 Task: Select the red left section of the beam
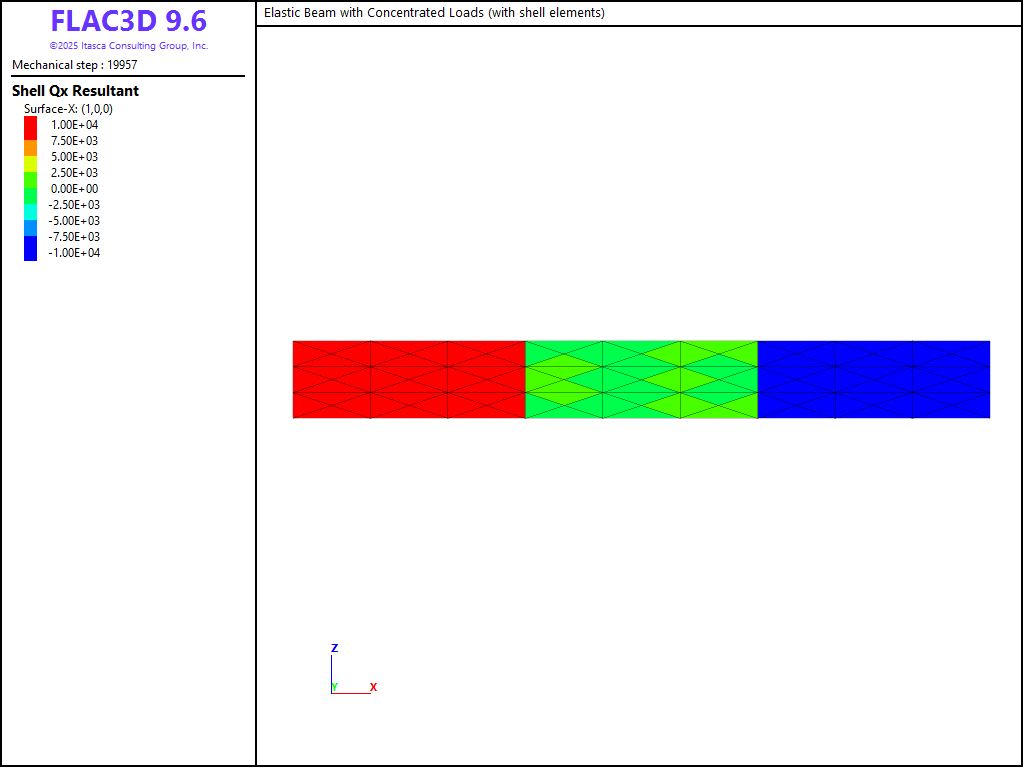click(x=408, y=379)
